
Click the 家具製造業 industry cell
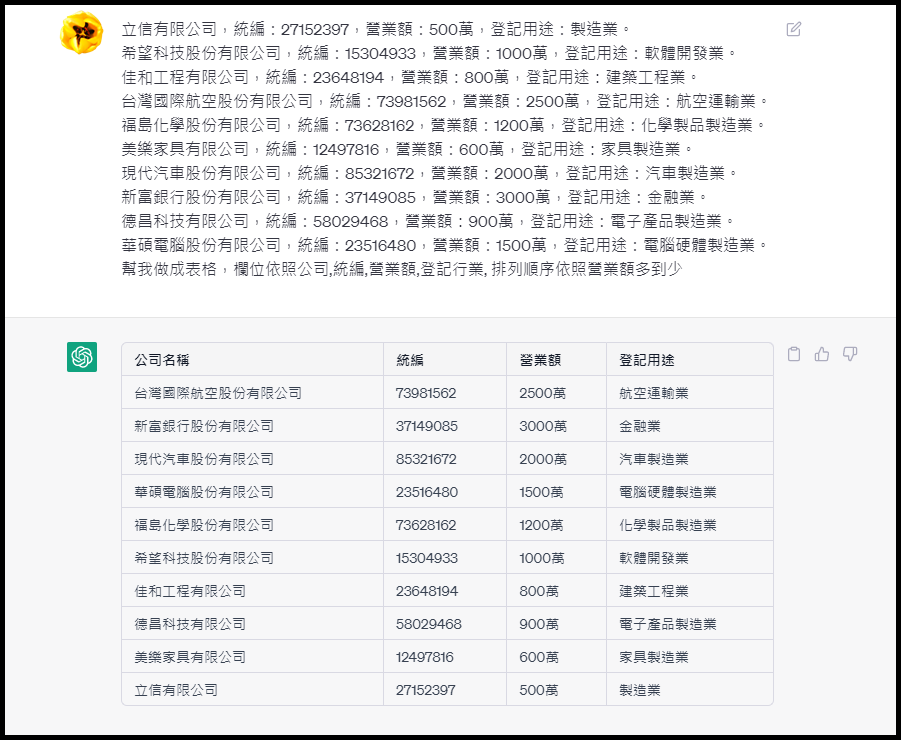690,657
